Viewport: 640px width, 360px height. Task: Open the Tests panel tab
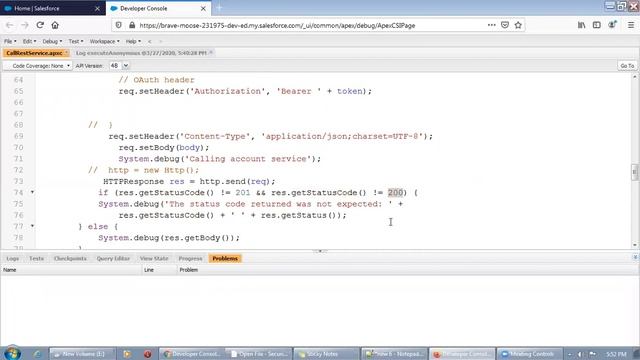(36, 258)
